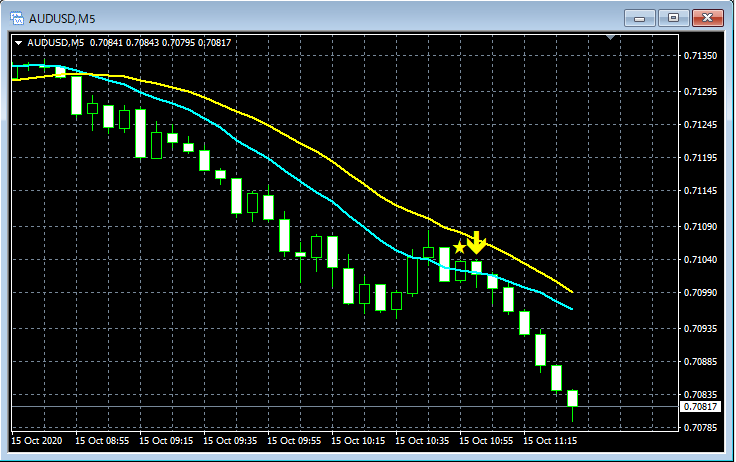Click the 15 Oct 09:15 time label
Image resolution: width=736 pixels, height=462 pixels.
[x=166, y=441]
